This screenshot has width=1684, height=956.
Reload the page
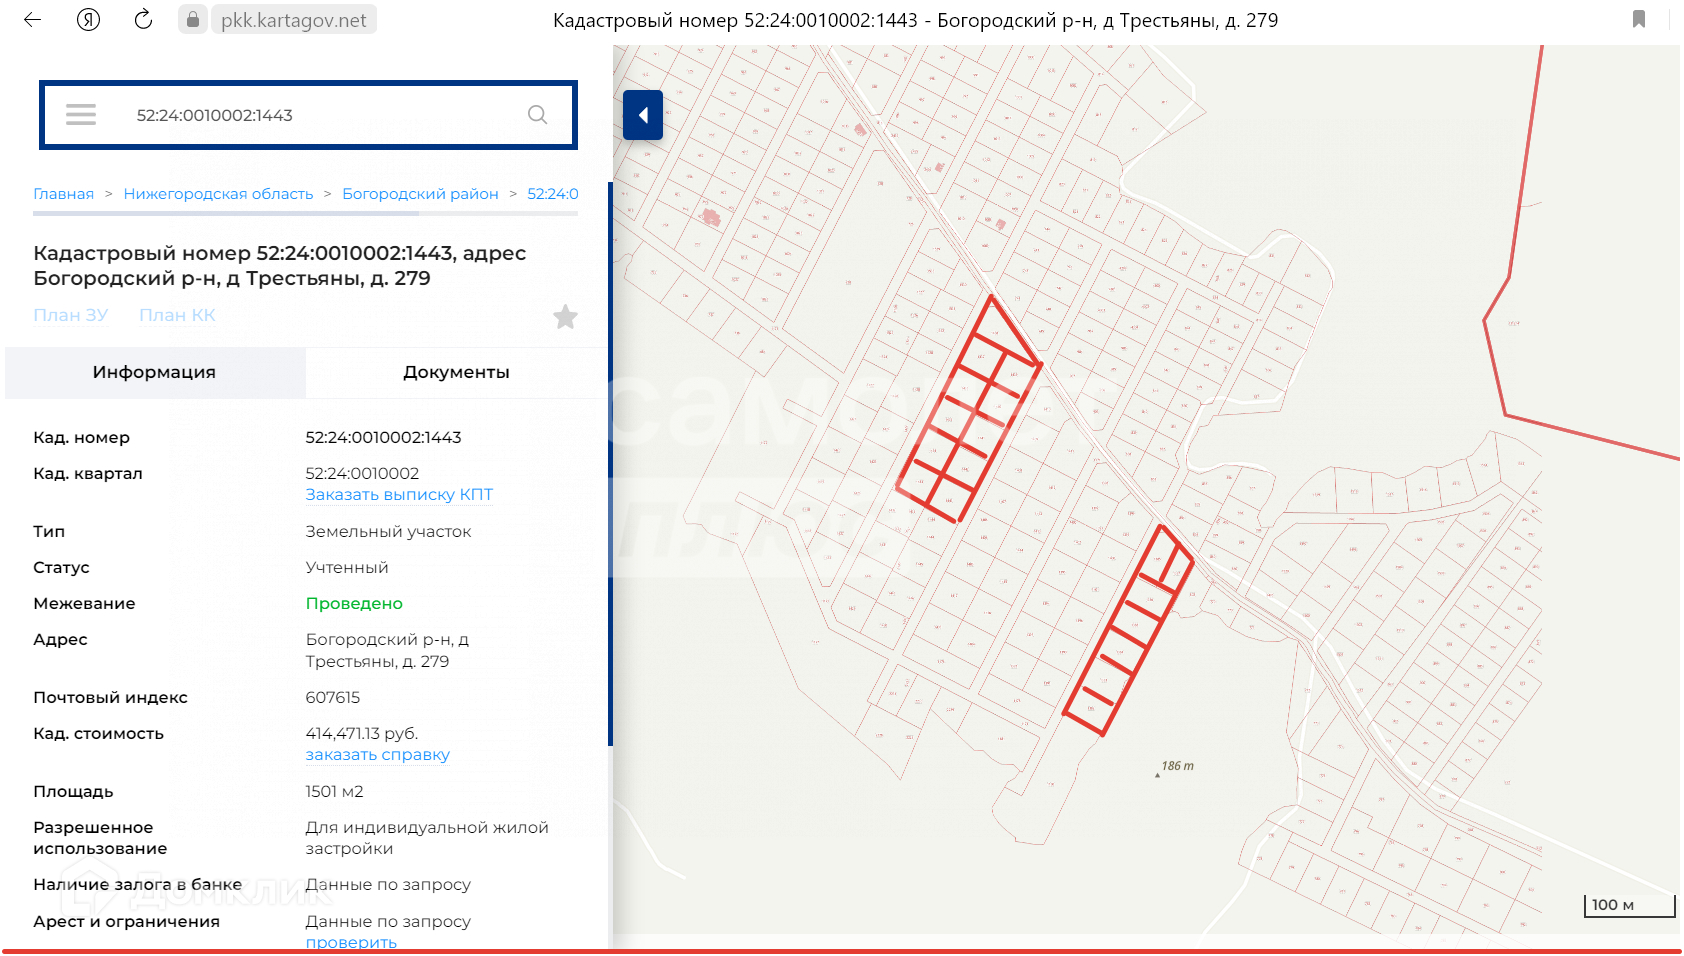coord(143,20)
